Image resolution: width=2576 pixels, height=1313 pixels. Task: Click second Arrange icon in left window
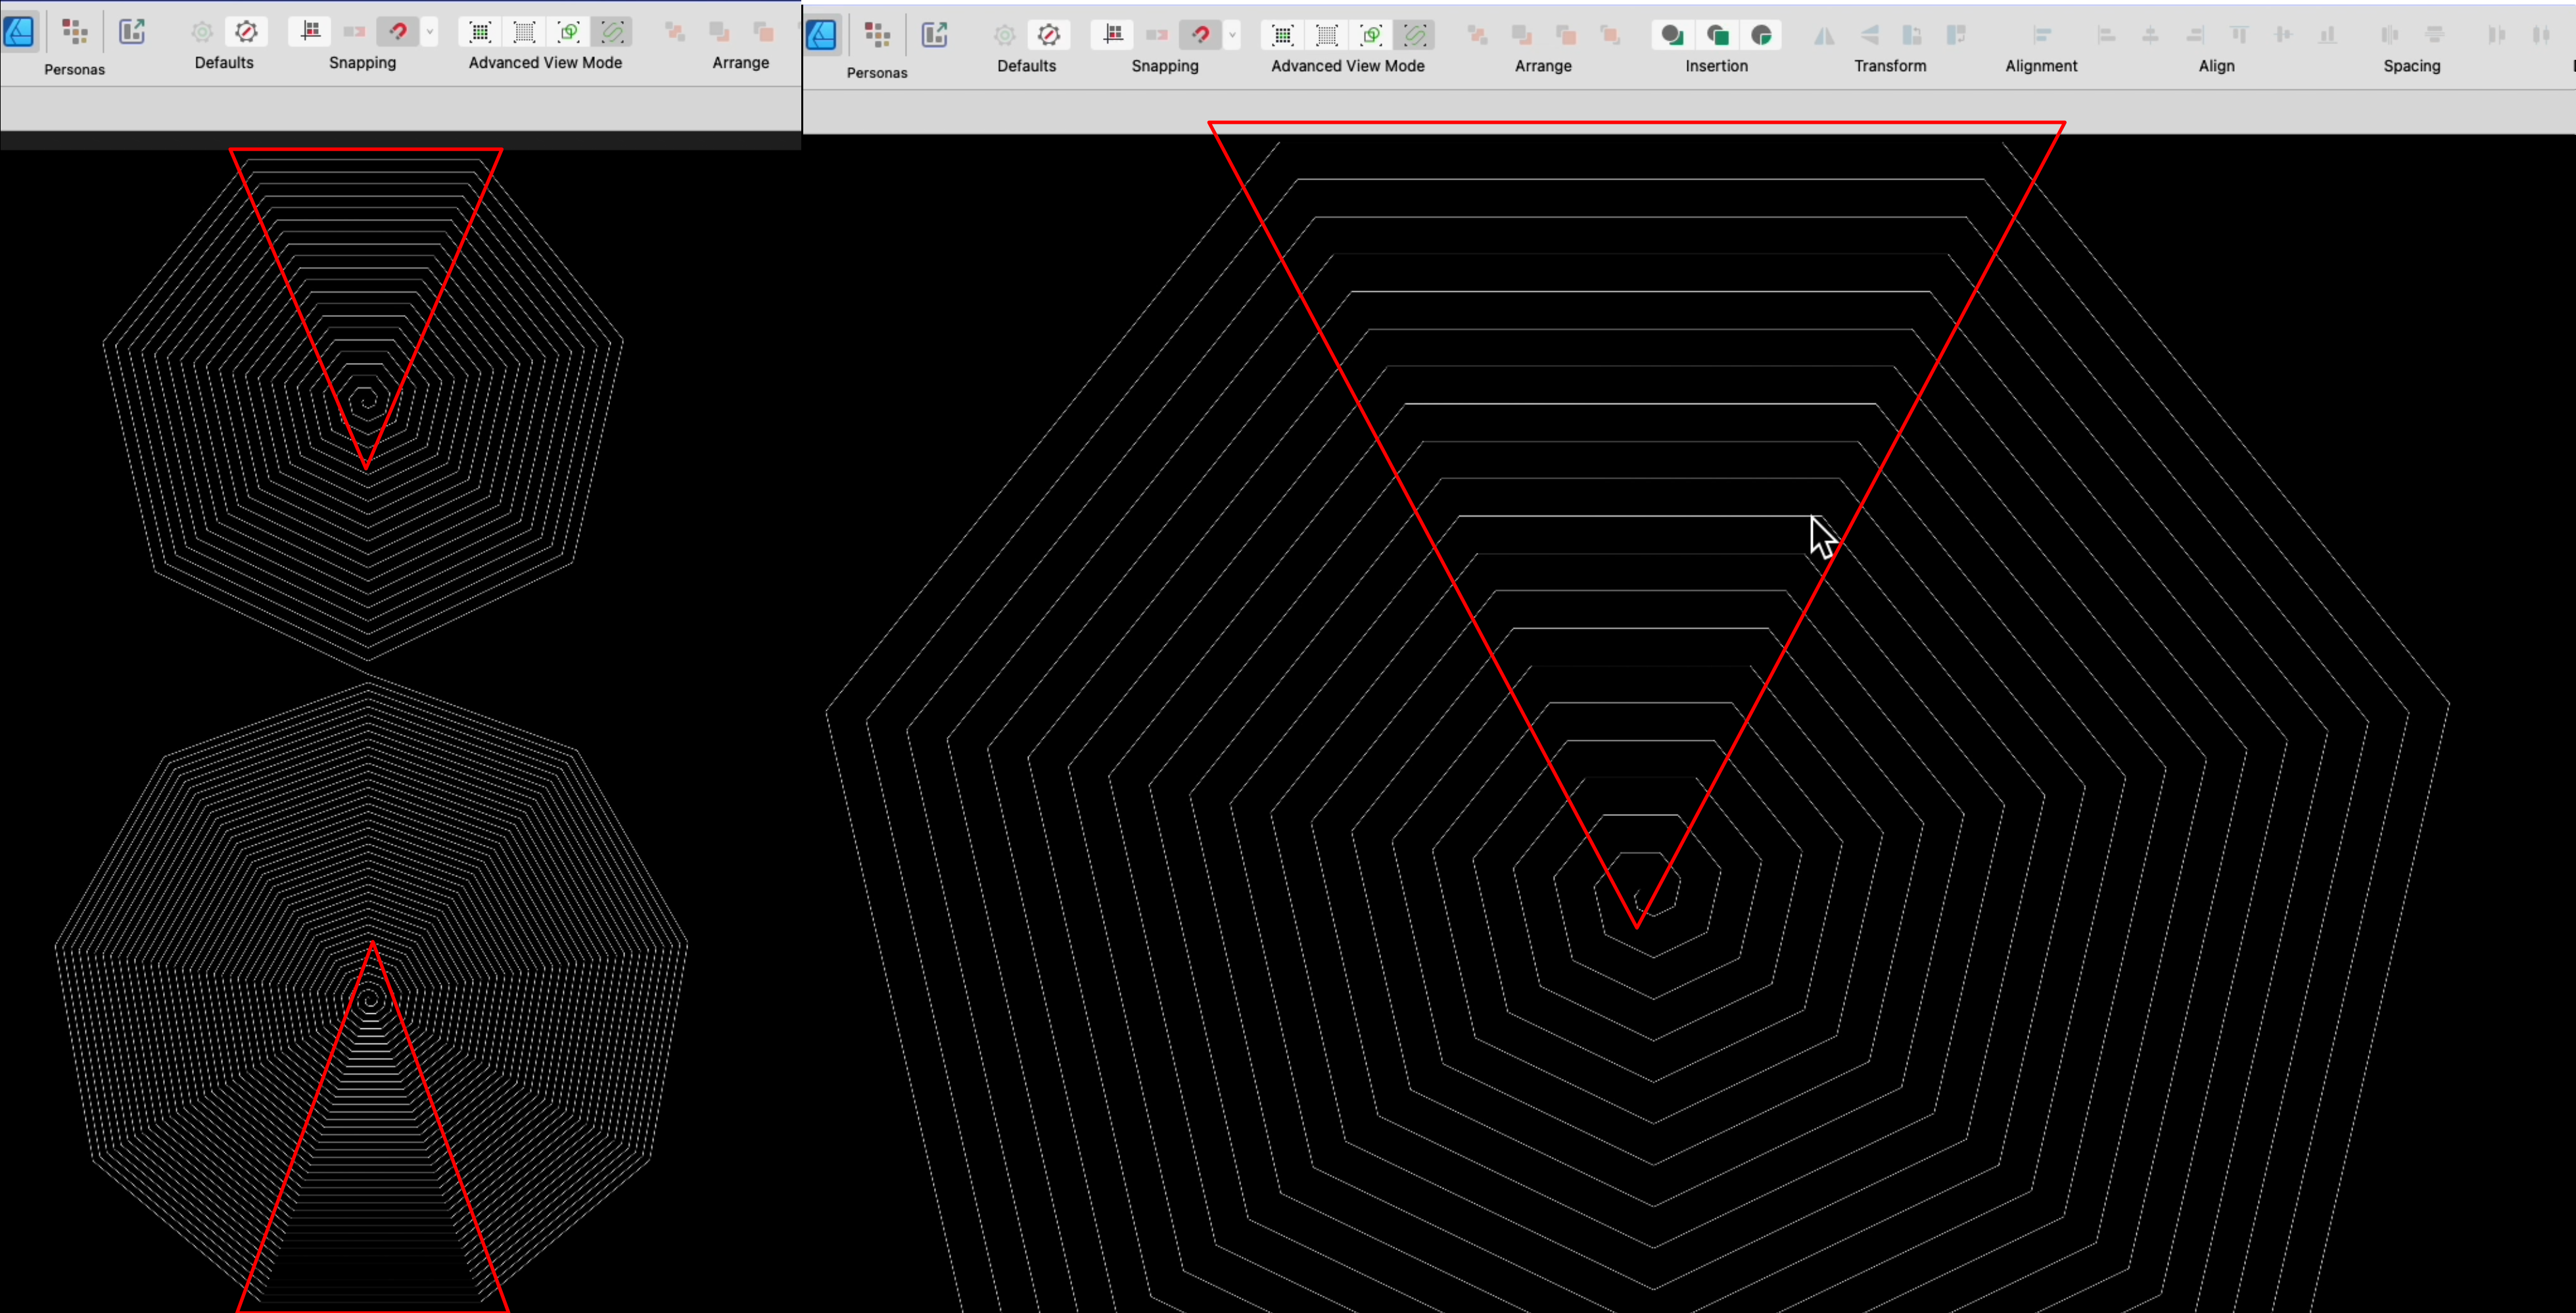point(719,32)
